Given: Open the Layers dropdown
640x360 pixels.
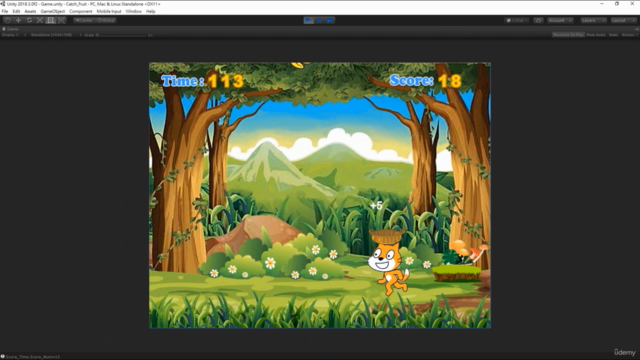Looking at the screenshot, I should click(593, 20).
